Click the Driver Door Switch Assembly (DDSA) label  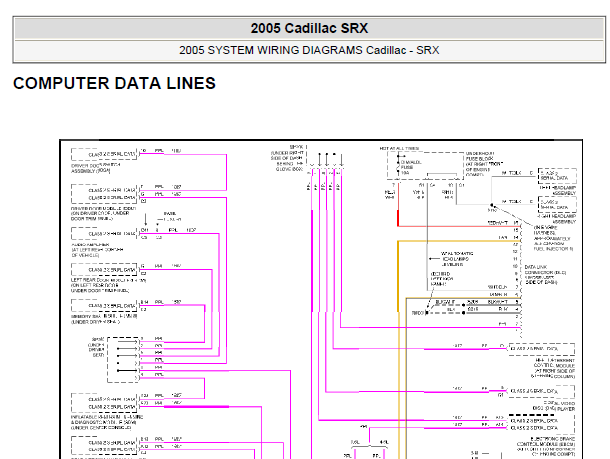click(95, 168)
